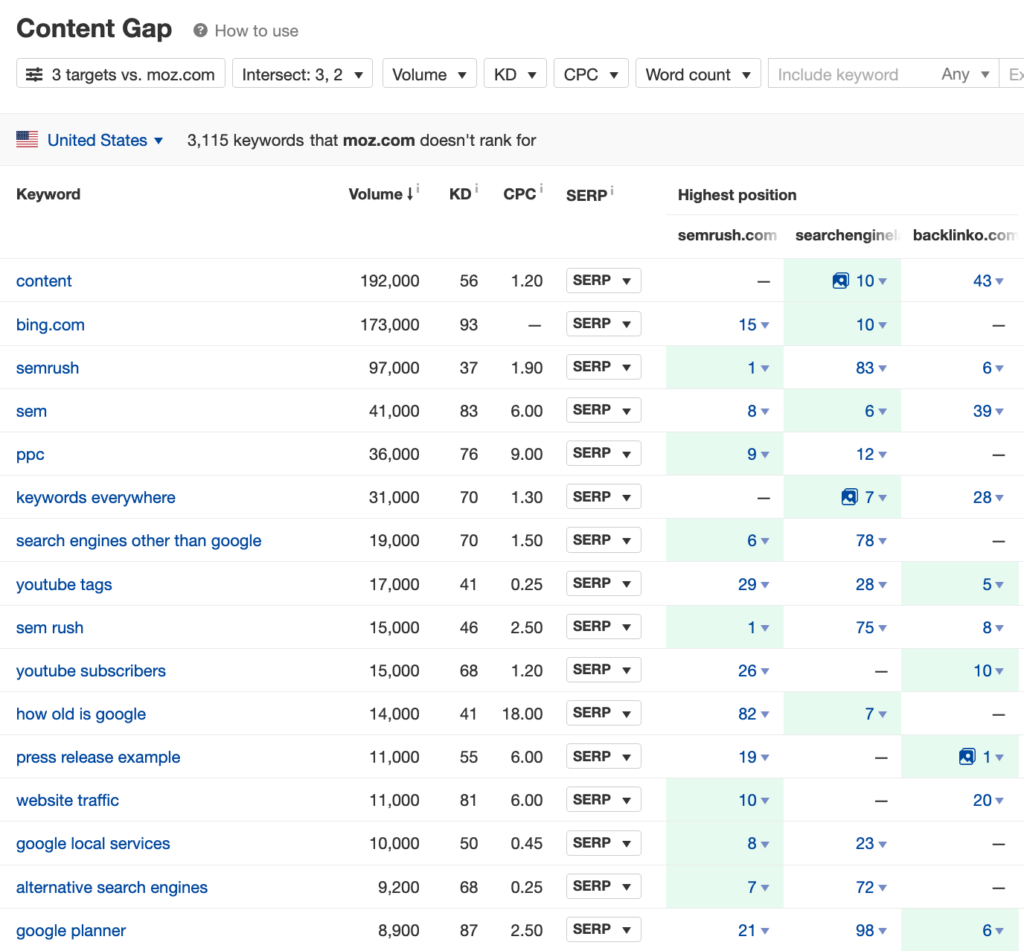Click semrush.com position 29 for youtube tags
Image resolution: width=1024 pixels, height=951 pixels.
coord(754,584)
